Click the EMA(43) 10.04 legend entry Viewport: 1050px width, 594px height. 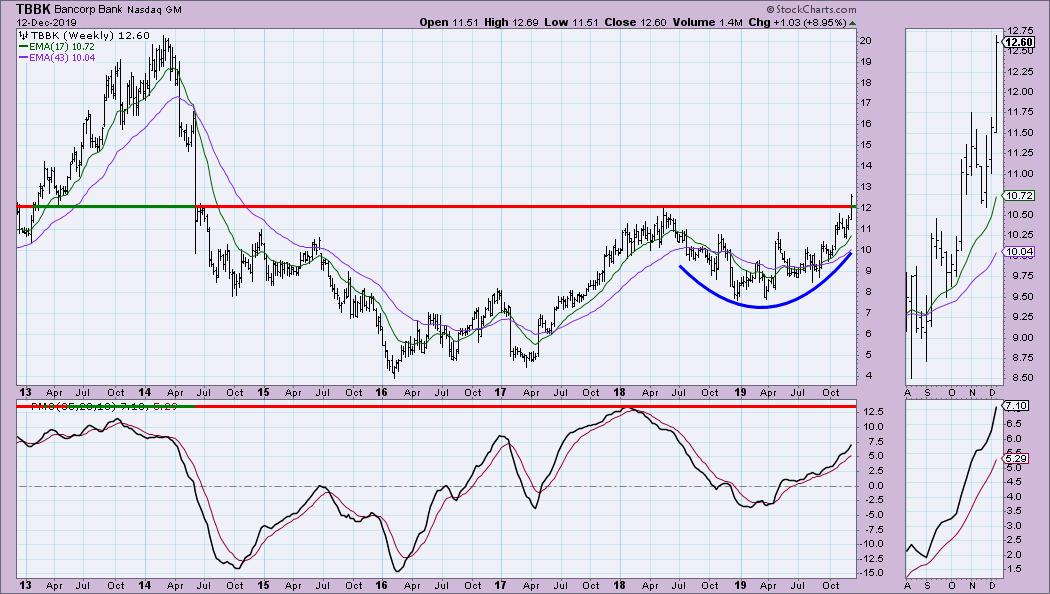[57, 58]
